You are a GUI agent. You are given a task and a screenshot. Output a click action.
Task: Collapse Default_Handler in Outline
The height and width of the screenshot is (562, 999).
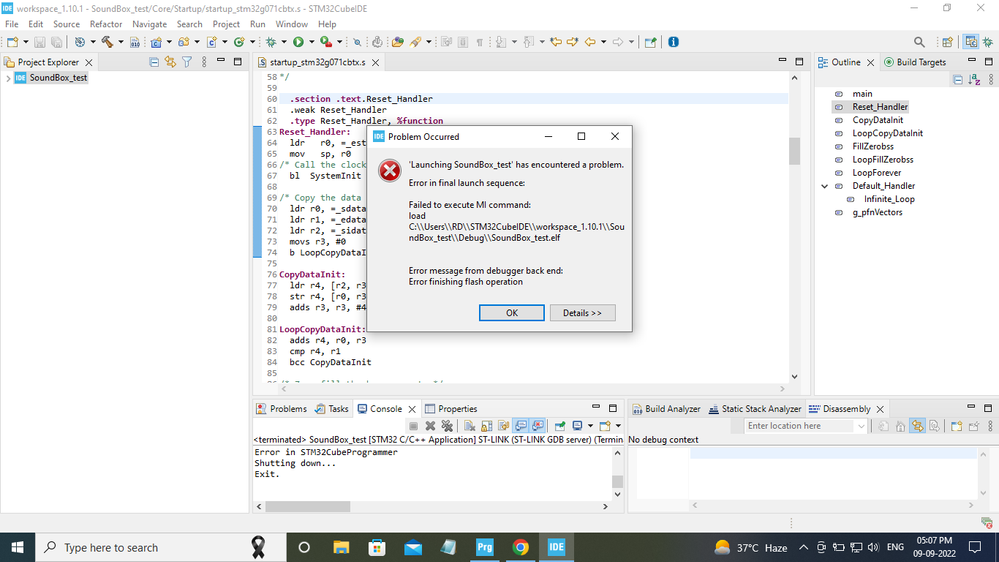coord(824,186)
